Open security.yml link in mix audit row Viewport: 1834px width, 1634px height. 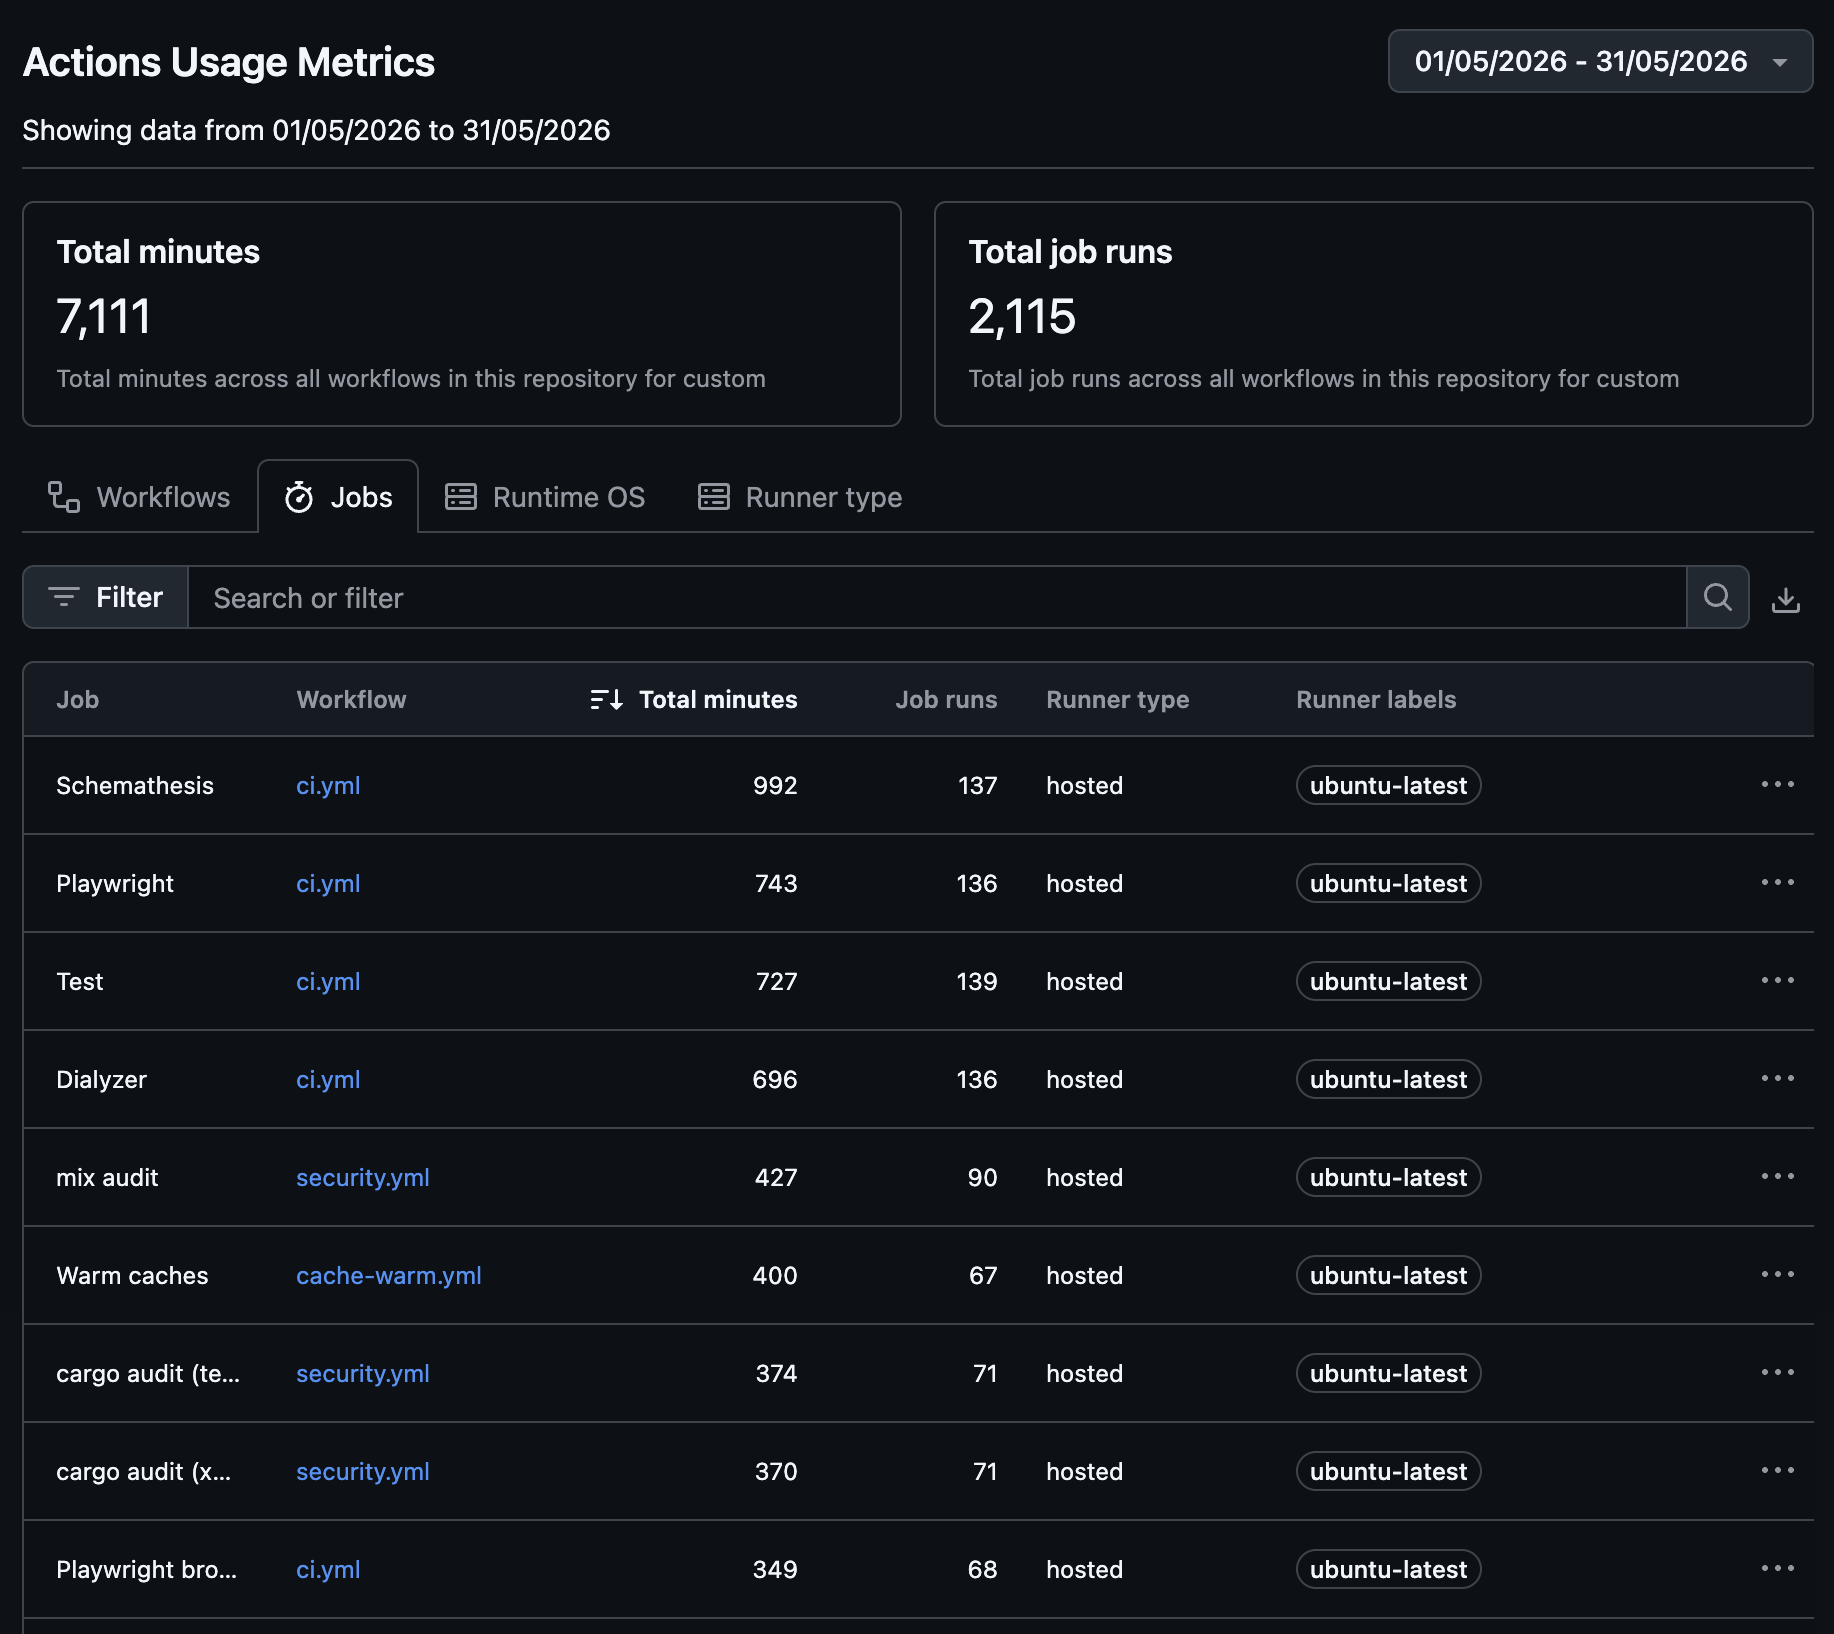363,1177
